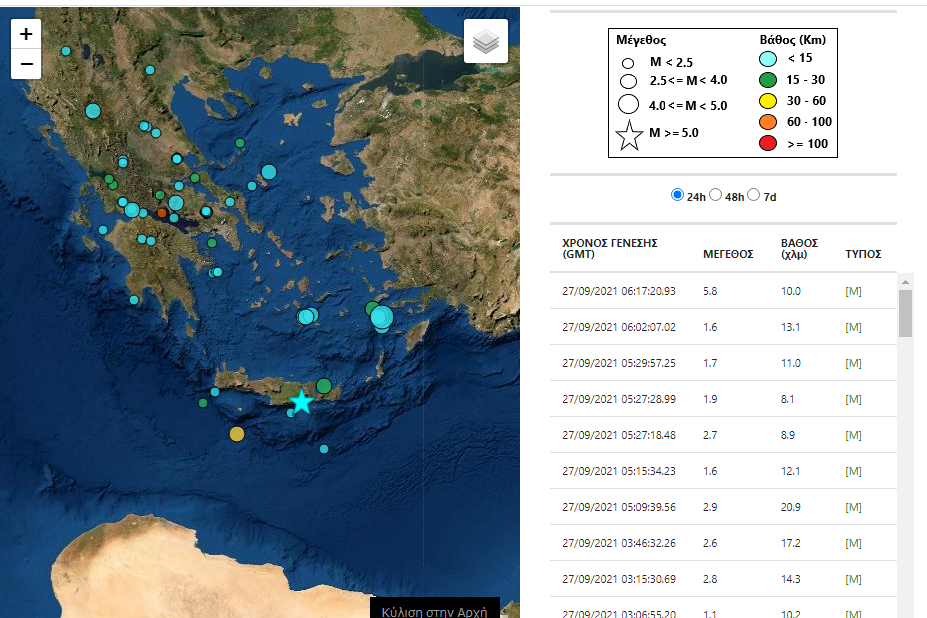Image resolution: width=927 pixels, height=618 pixels.
Task: Click the Κύλιση στην Αρχή button
Action: (x=434, y=609)
